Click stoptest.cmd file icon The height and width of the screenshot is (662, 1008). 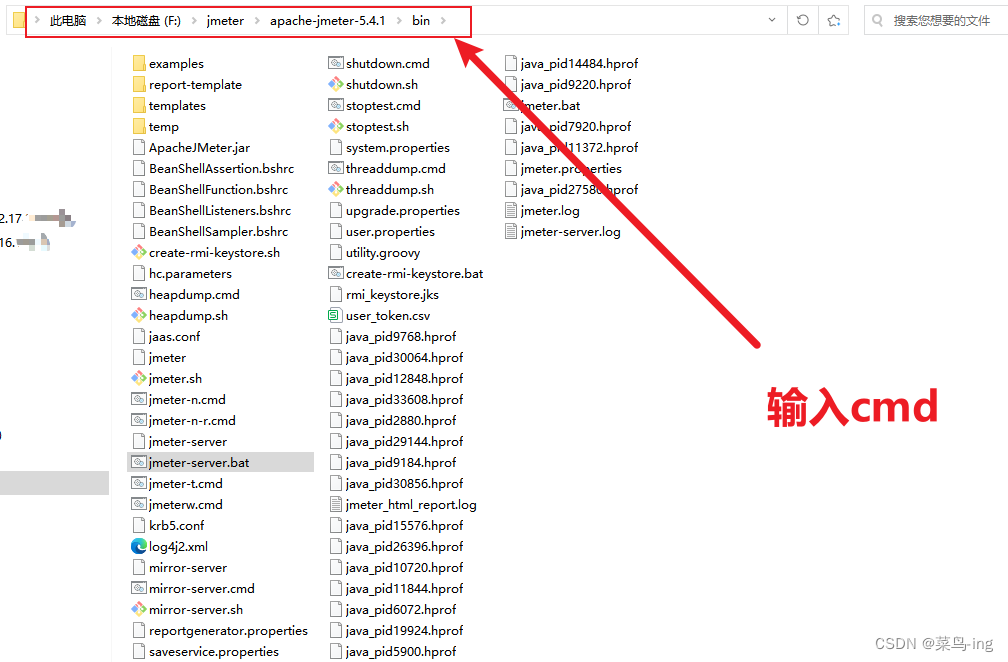point(335,105)
